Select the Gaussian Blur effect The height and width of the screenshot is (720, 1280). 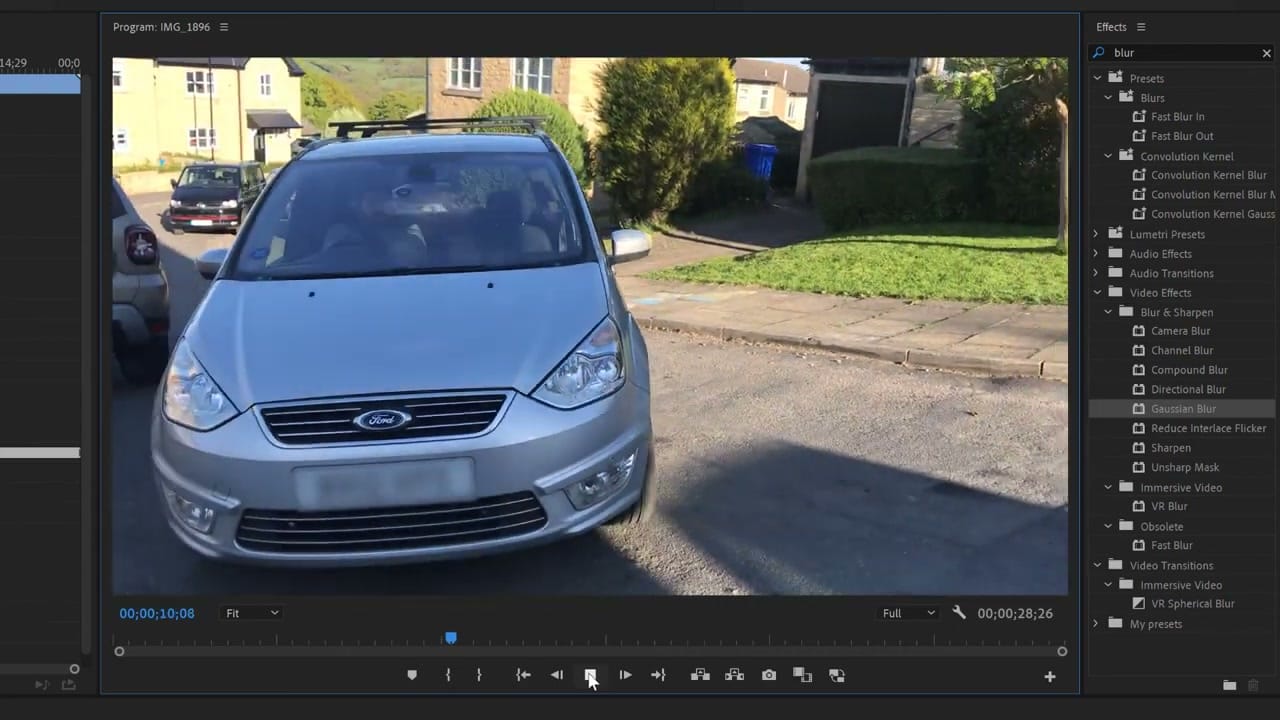1183,408
